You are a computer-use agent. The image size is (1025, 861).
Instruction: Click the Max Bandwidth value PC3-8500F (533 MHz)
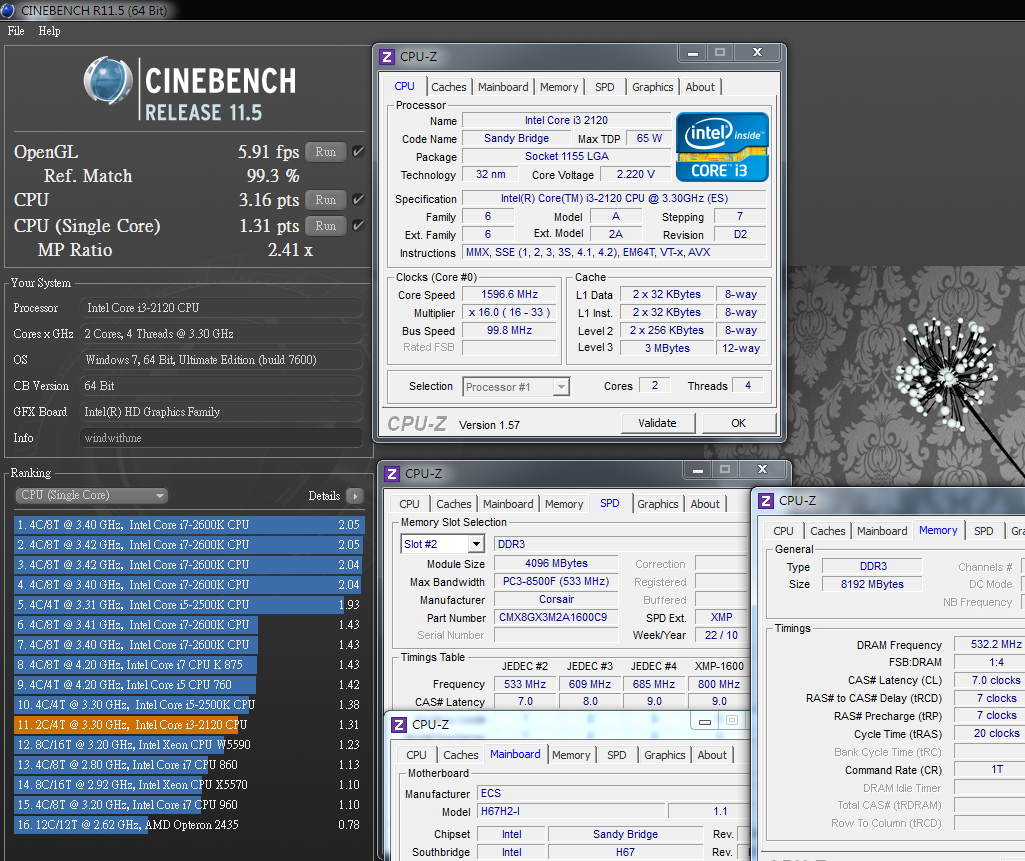556,582
